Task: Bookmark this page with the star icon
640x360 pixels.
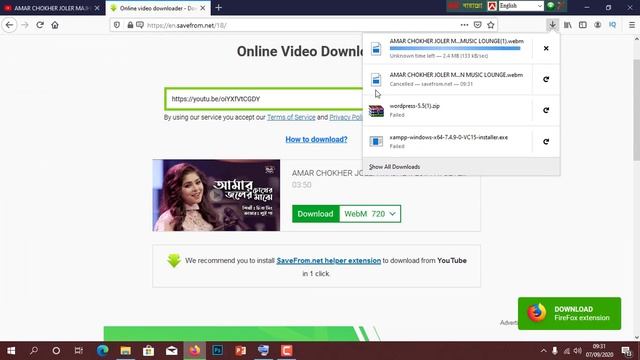Action: tap(491, 25)
